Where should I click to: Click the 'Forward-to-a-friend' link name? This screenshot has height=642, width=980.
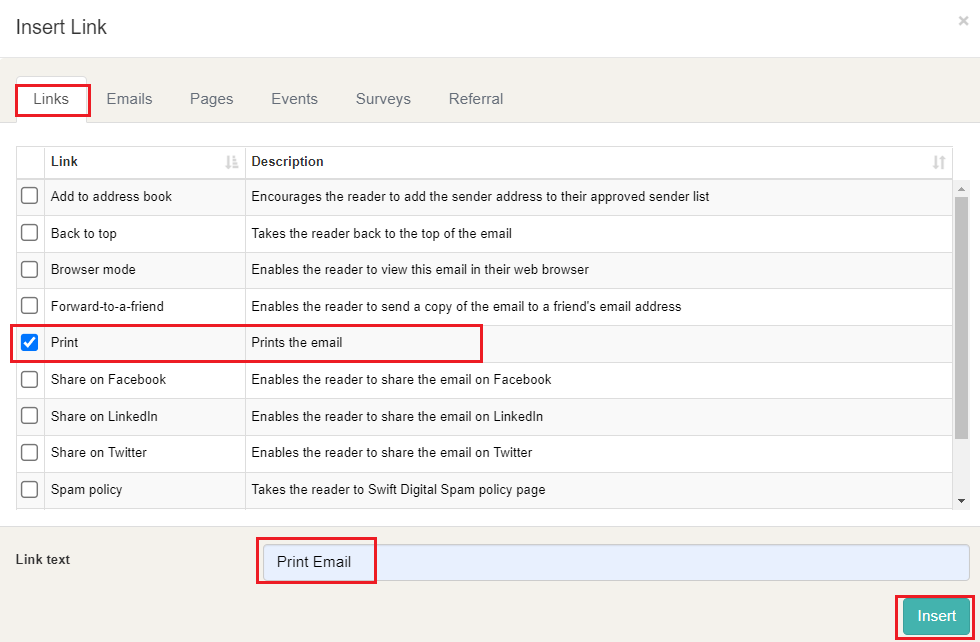(x=108, y=306)
